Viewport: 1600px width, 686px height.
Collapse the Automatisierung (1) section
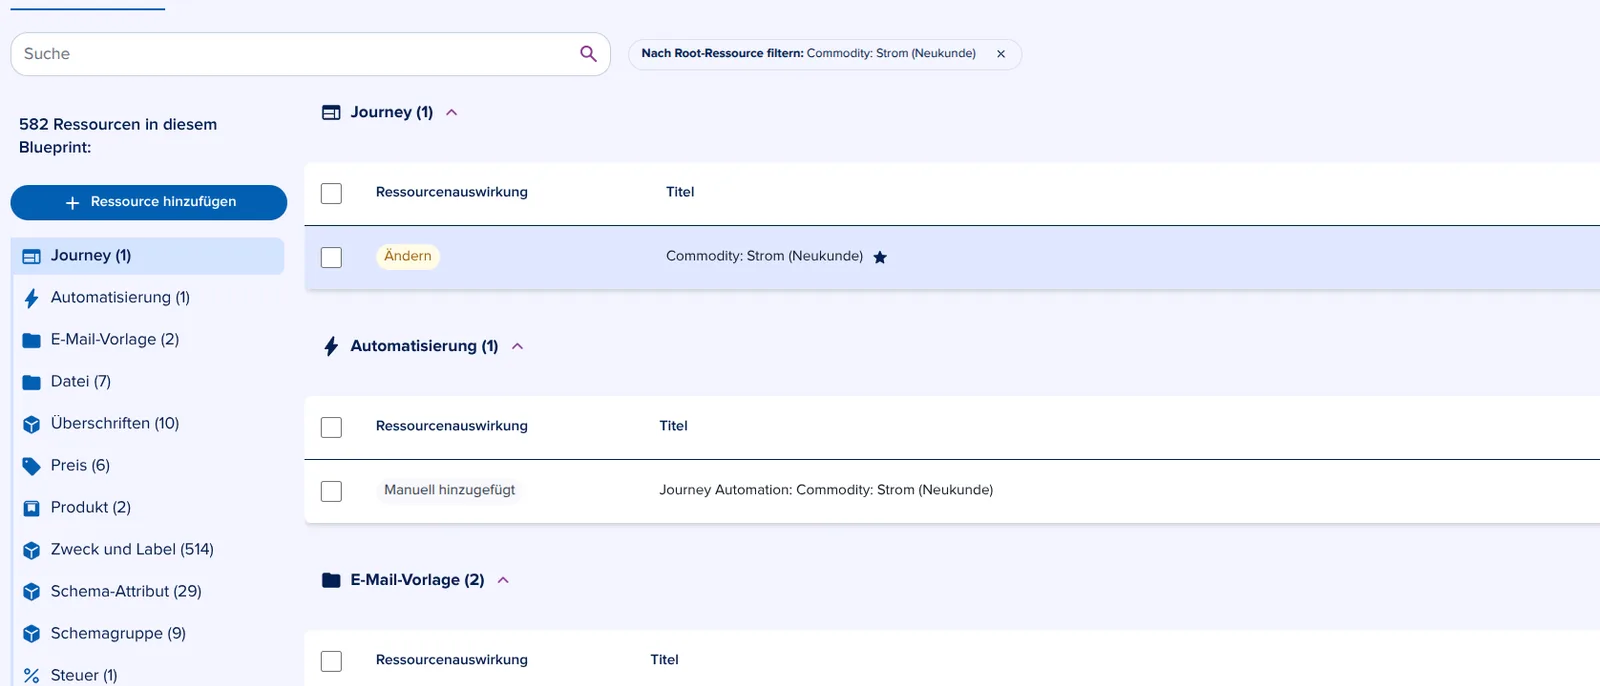pyautogui.click(x=518, y=346)
